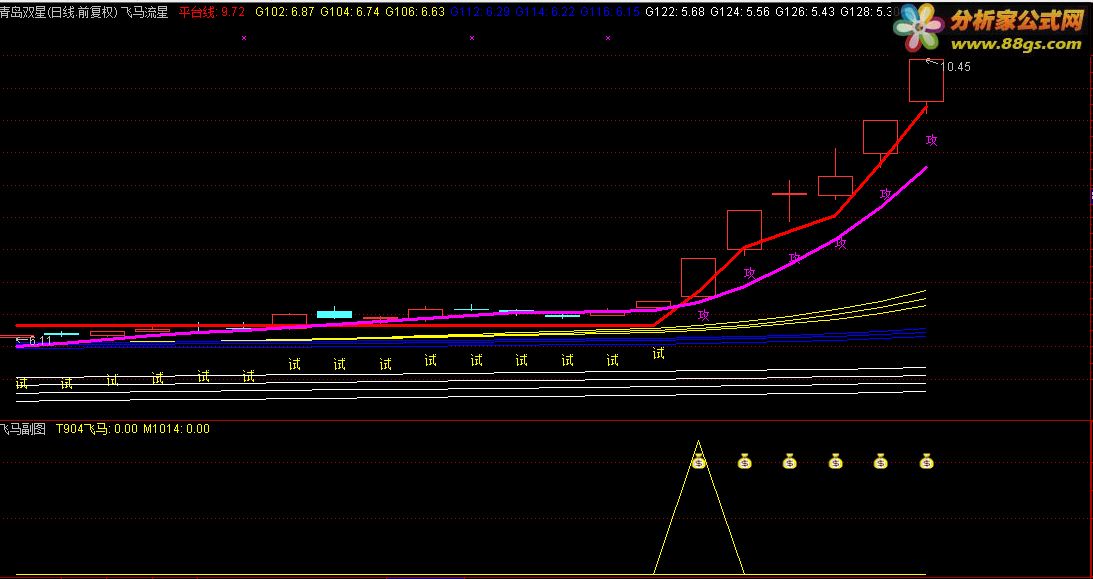Click the 飞马副图 sub-chart title
The height and width of the screenshot is (579, 1093).
(23, 429)
